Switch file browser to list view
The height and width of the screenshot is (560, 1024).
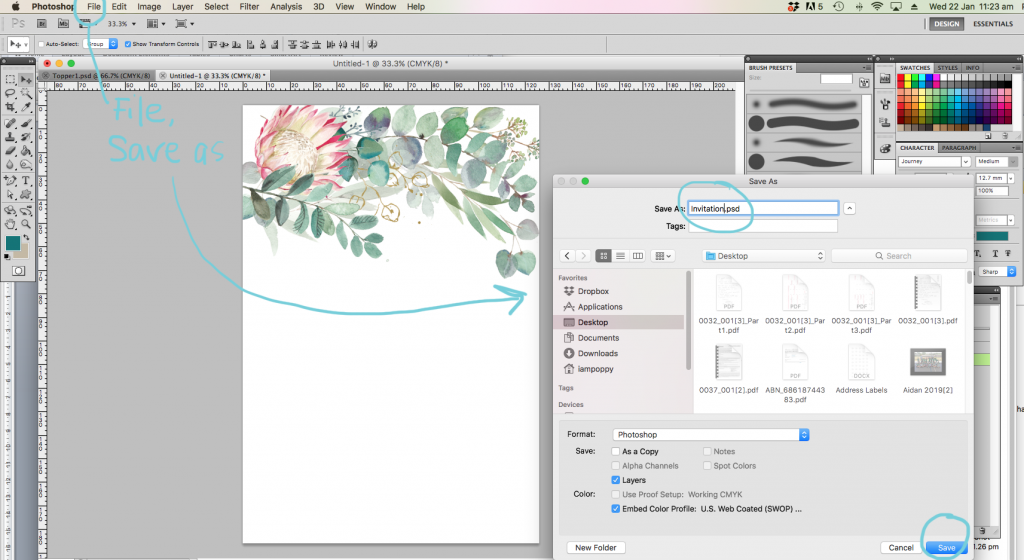tap(620, 256)
